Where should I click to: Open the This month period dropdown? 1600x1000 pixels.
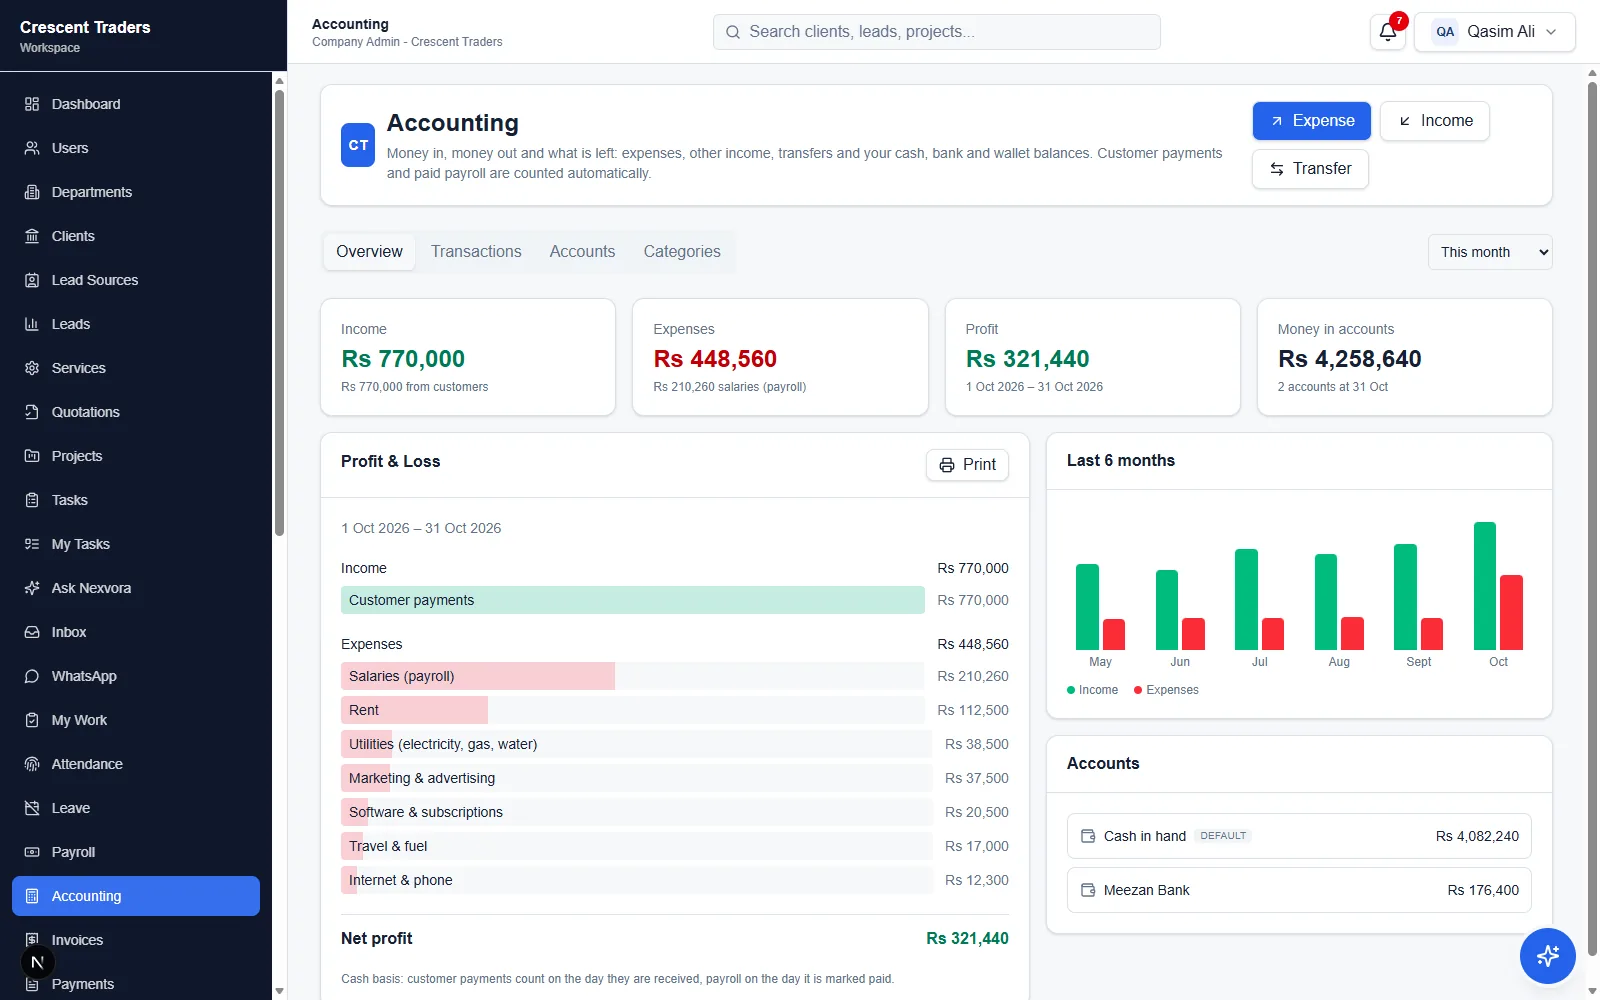click(1490, 252)
